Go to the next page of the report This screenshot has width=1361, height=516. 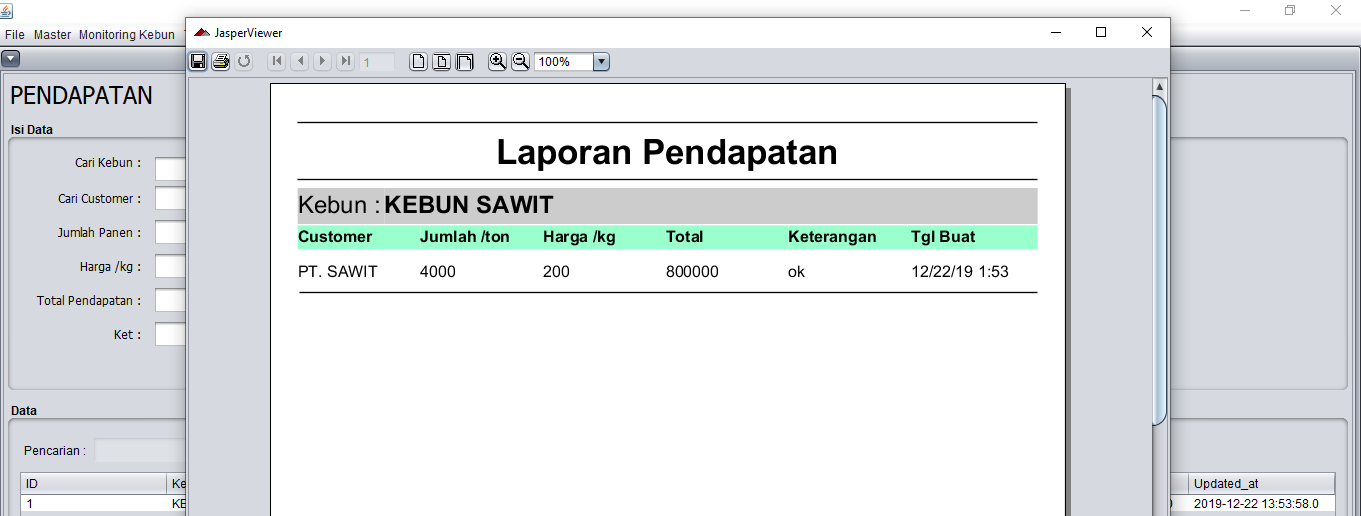[322, 62]
